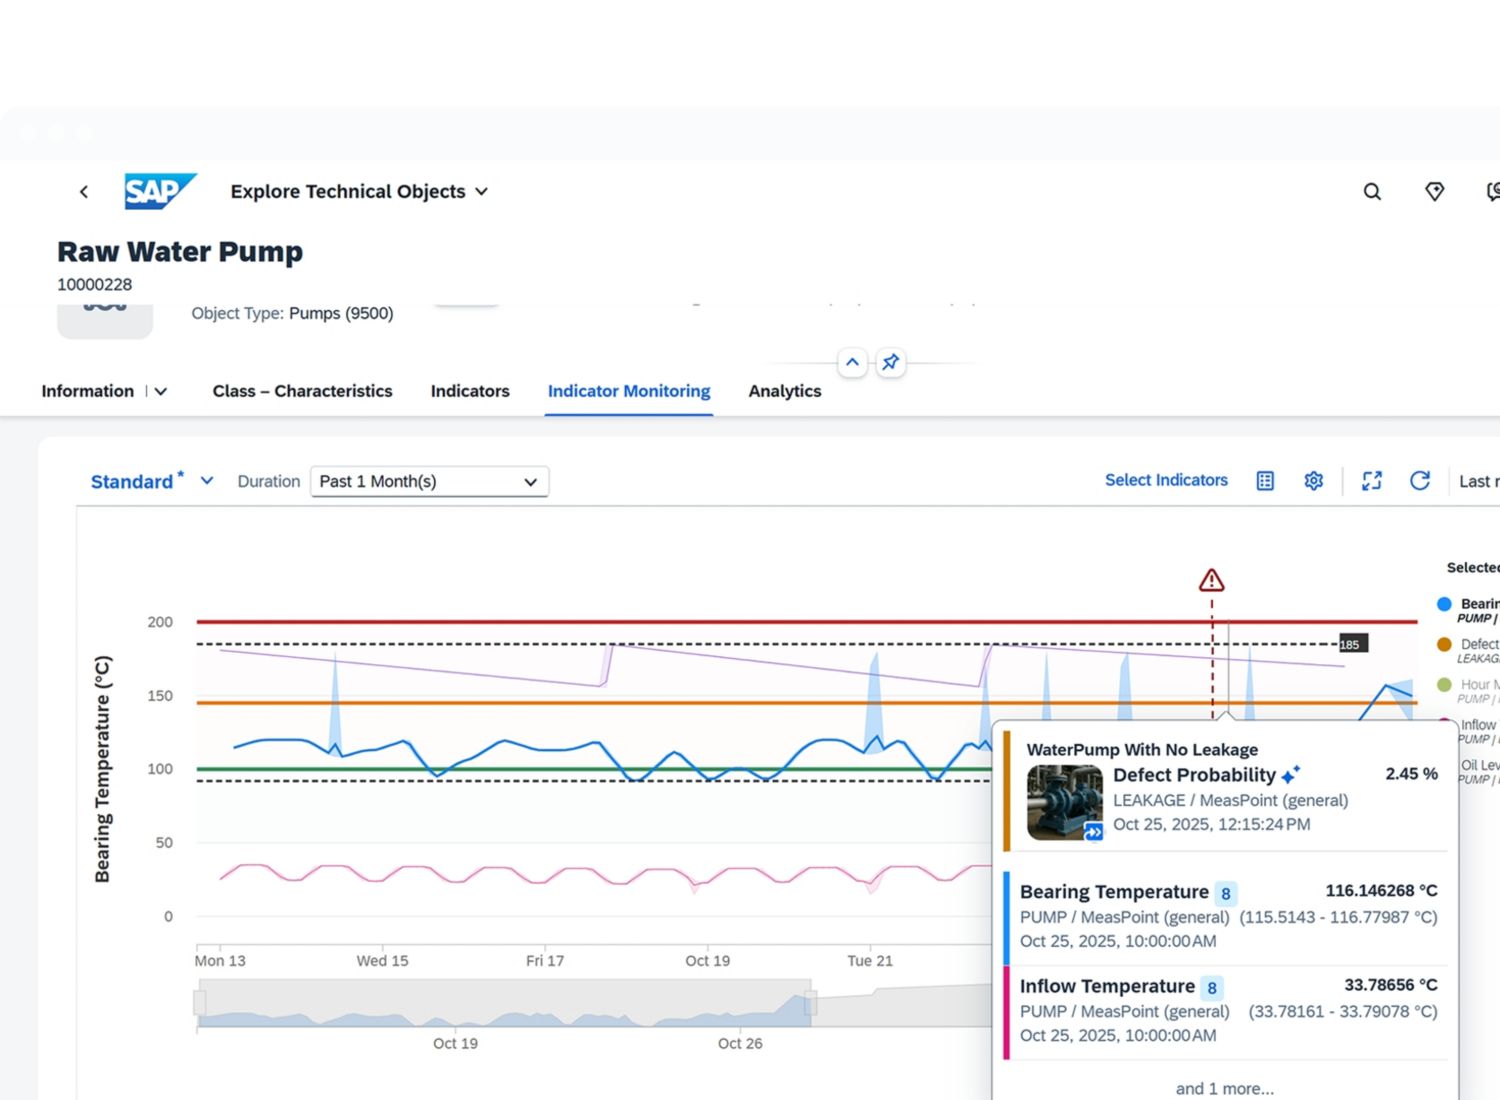The image size is (1500, 1100).
Task: Open the Duration dropdown
Action: [429, 482]
